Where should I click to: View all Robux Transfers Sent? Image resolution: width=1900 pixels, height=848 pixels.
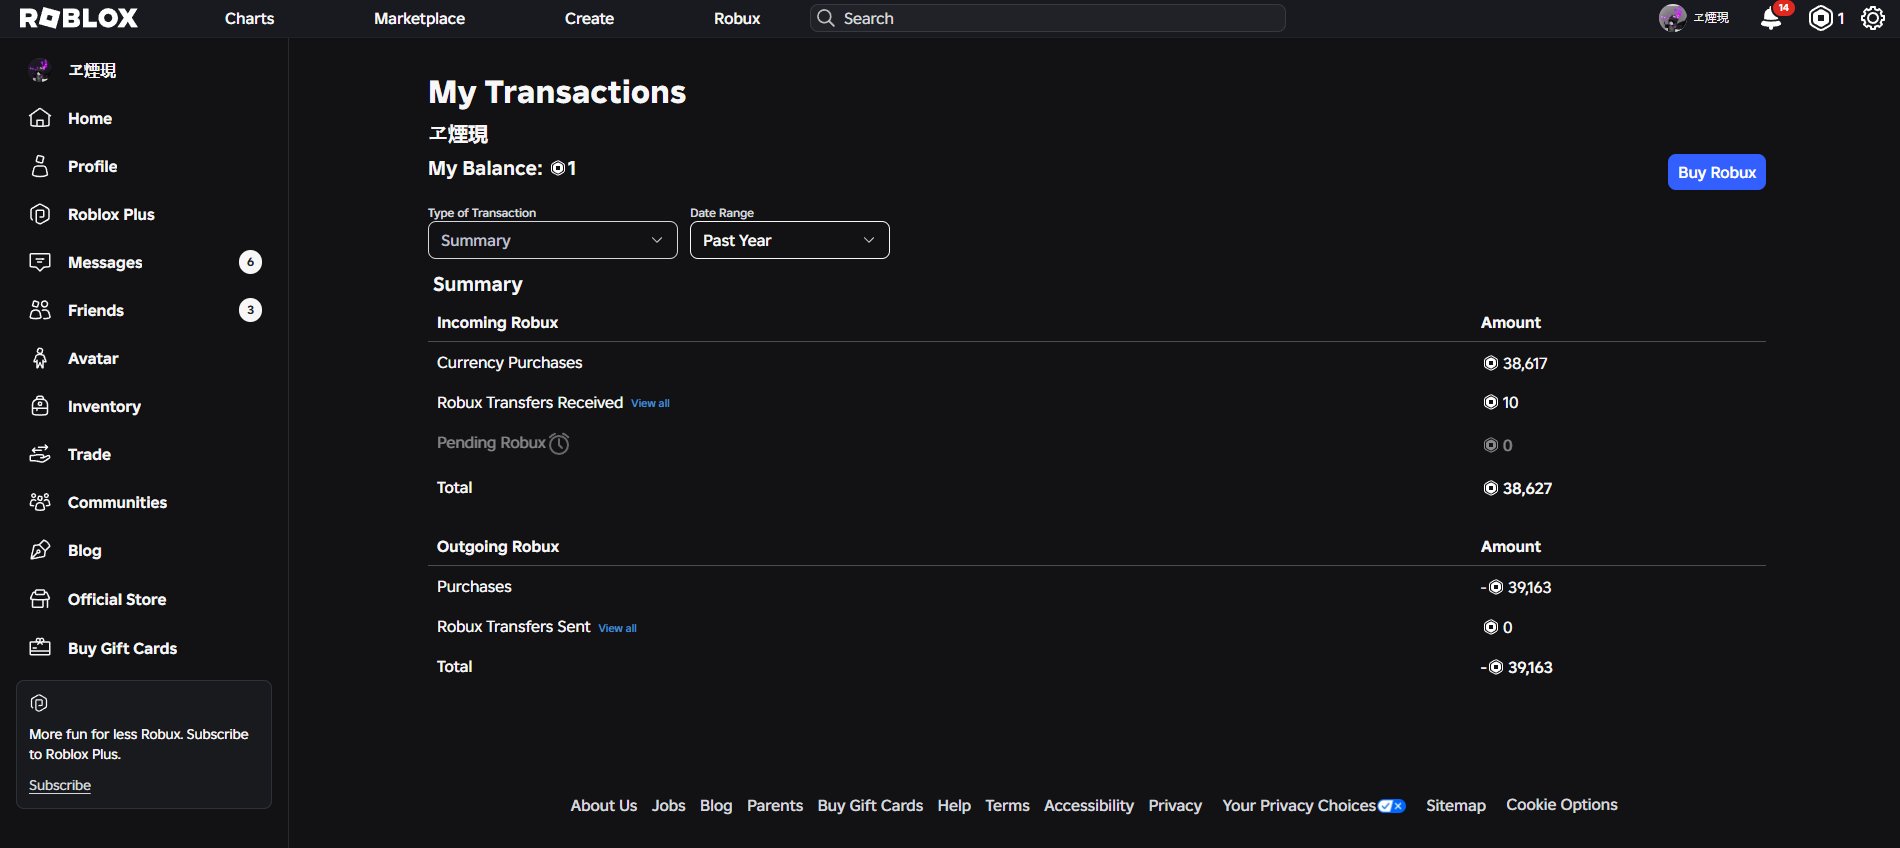click(x=617, y=628)
